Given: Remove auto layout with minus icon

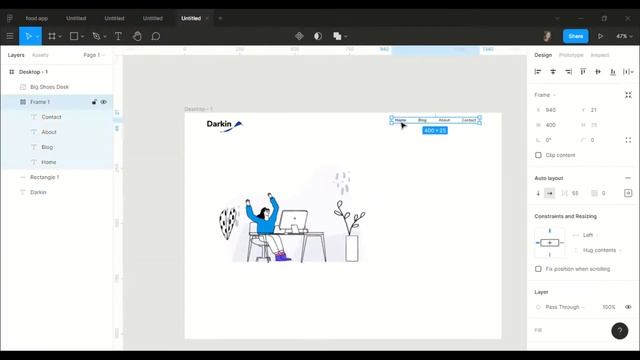Looking at the screenshot, I should click(x=628, y=178).
